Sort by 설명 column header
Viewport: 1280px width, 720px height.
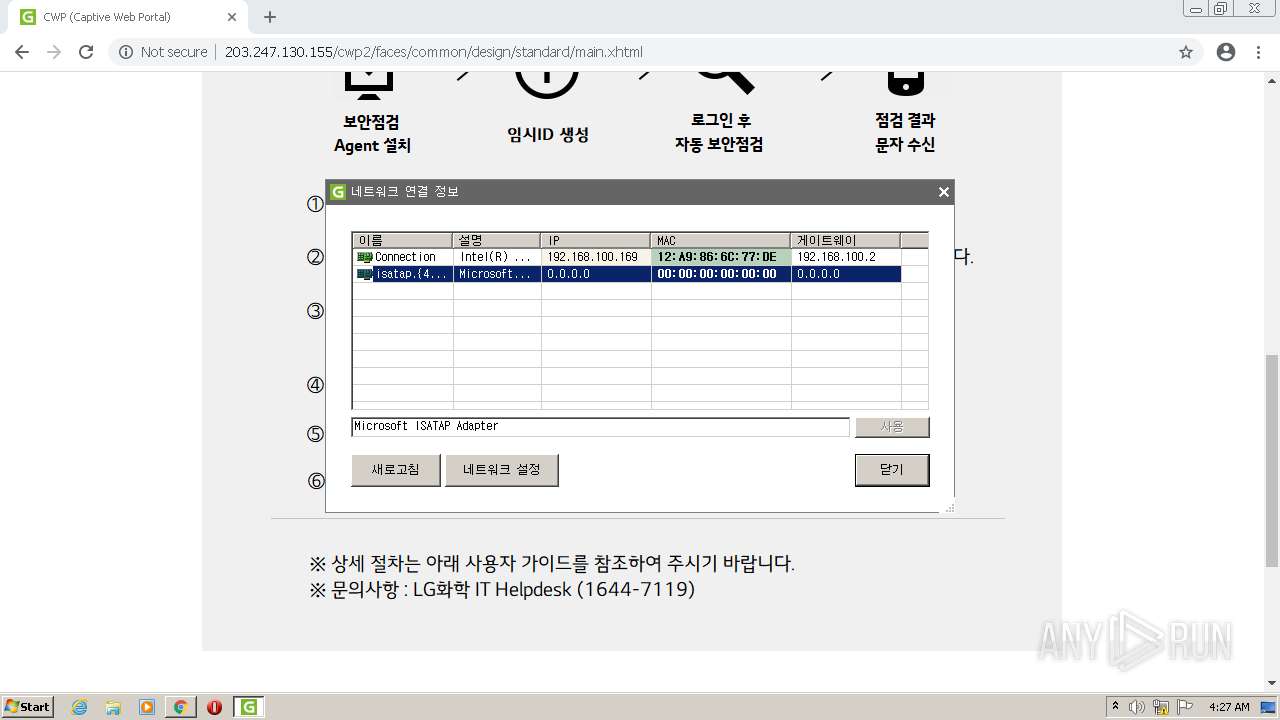pyautogui.click(x=497, y=240)
